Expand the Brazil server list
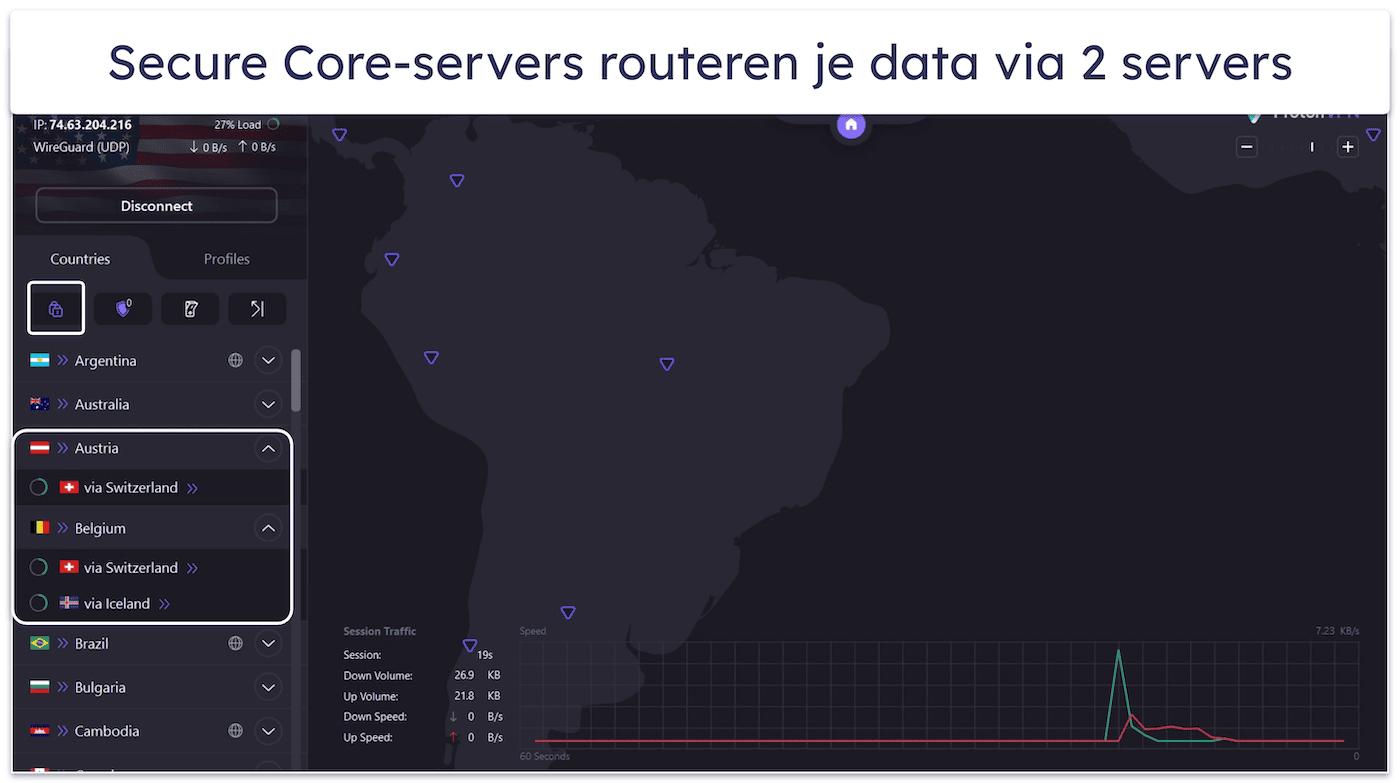Screen dimensions: 1400x783 tap(268, 643)
